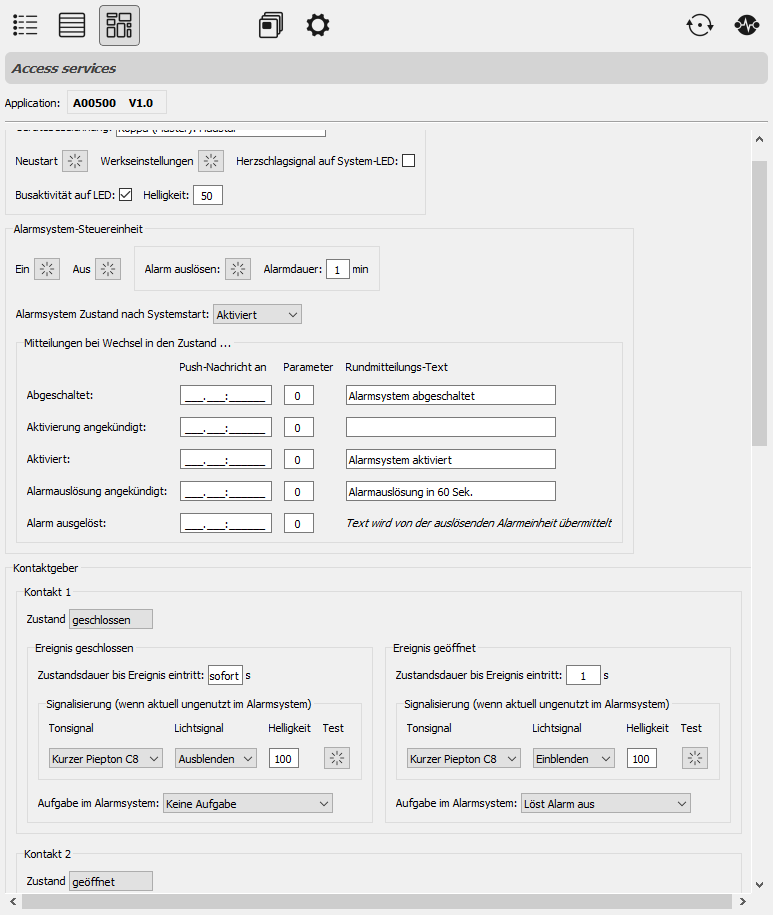Open the stacked windows icon
Image resolution: width=773 pixels, height=915 pixels.
[x=271, y=25]
